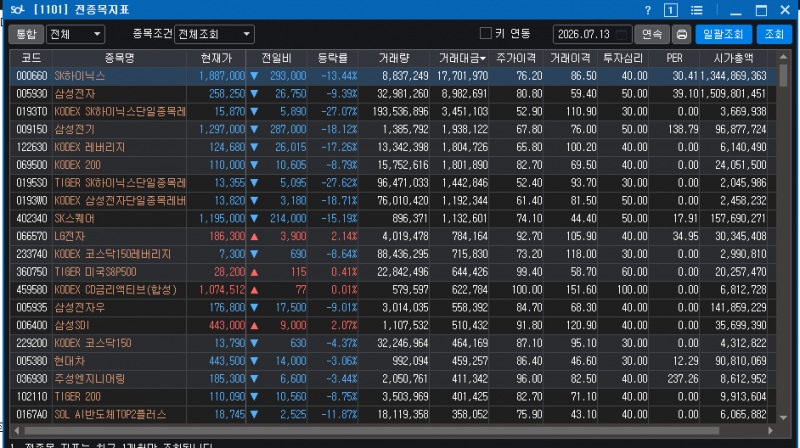
Task: Click the 일괄조회 button
Action: pyautogui.click(x=723, y=34)
